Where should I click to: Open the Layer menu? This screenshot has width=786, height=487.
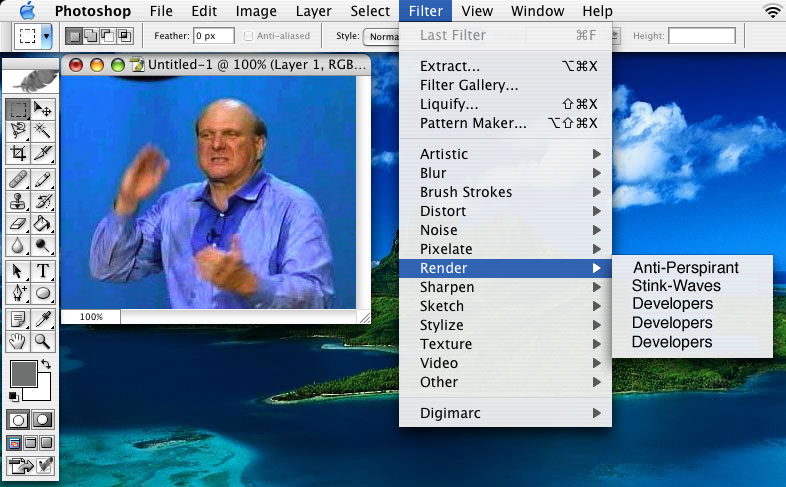313,11
